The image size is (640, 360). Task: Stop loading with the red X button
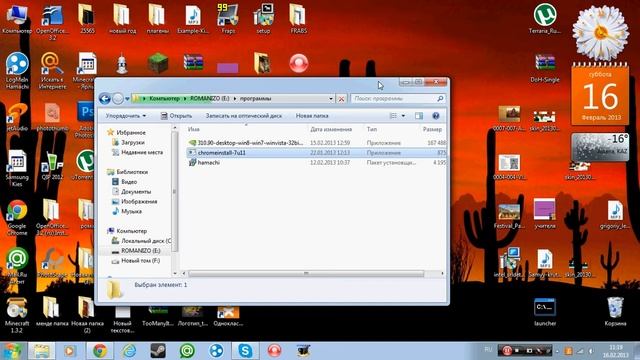pos(342,99)
